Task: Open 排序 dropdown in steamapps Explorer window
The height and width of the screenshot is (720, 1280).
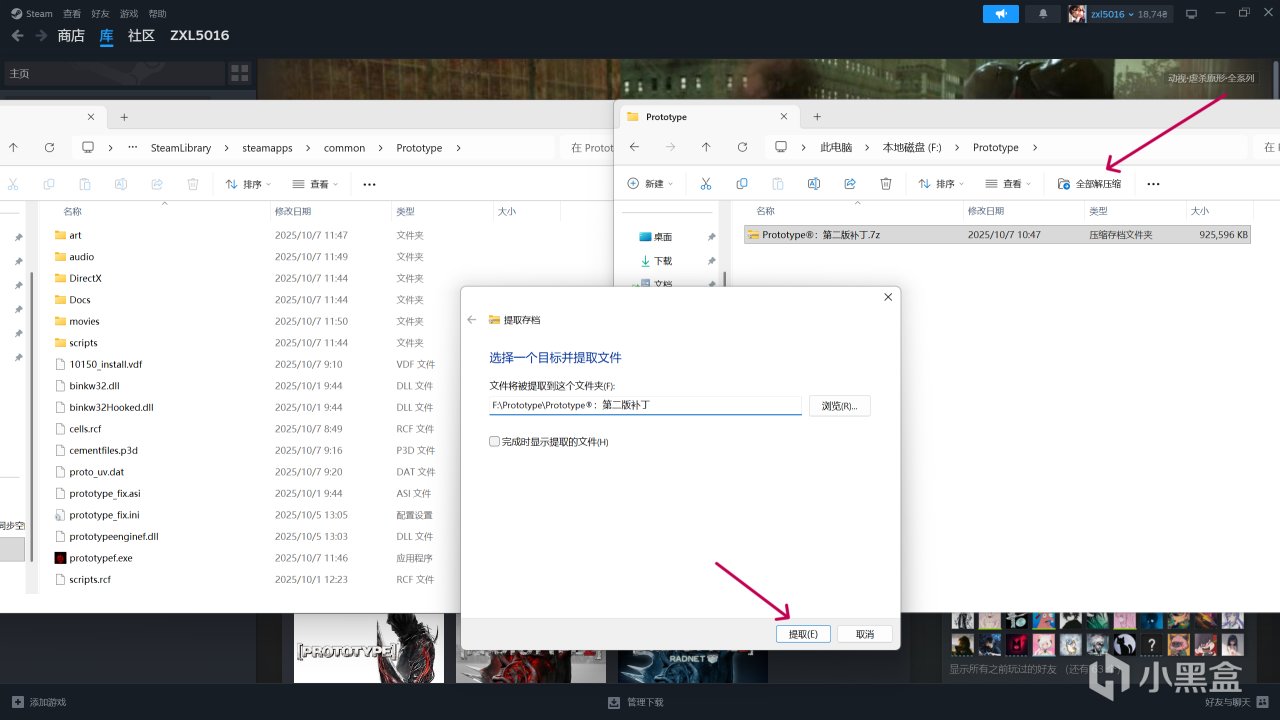Action: 247,184
